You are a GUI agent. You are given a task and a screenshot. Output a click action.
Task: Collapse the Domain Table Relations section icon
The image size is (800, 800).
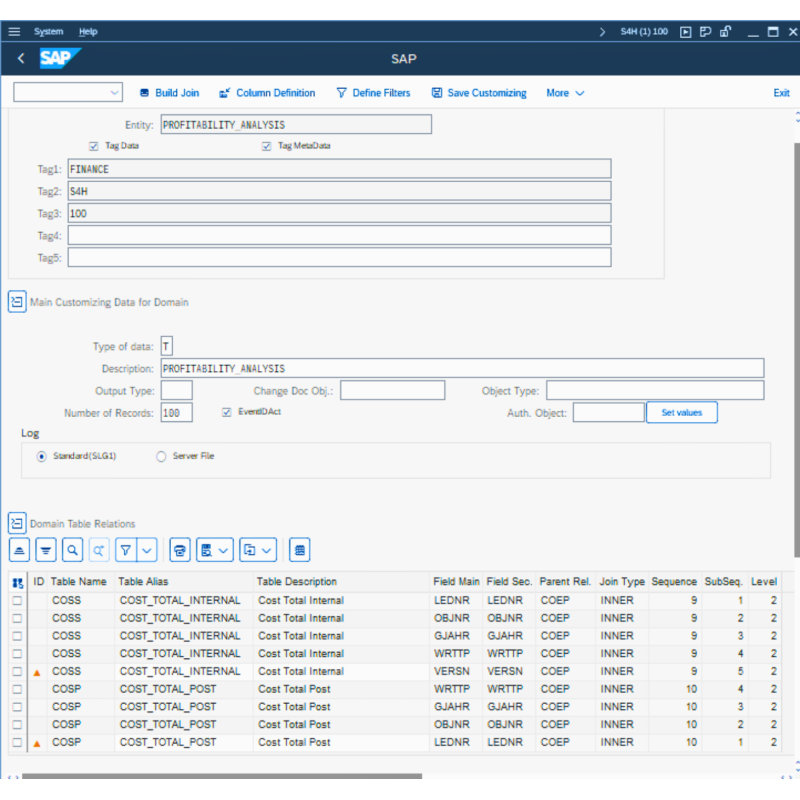coord(17,523)
